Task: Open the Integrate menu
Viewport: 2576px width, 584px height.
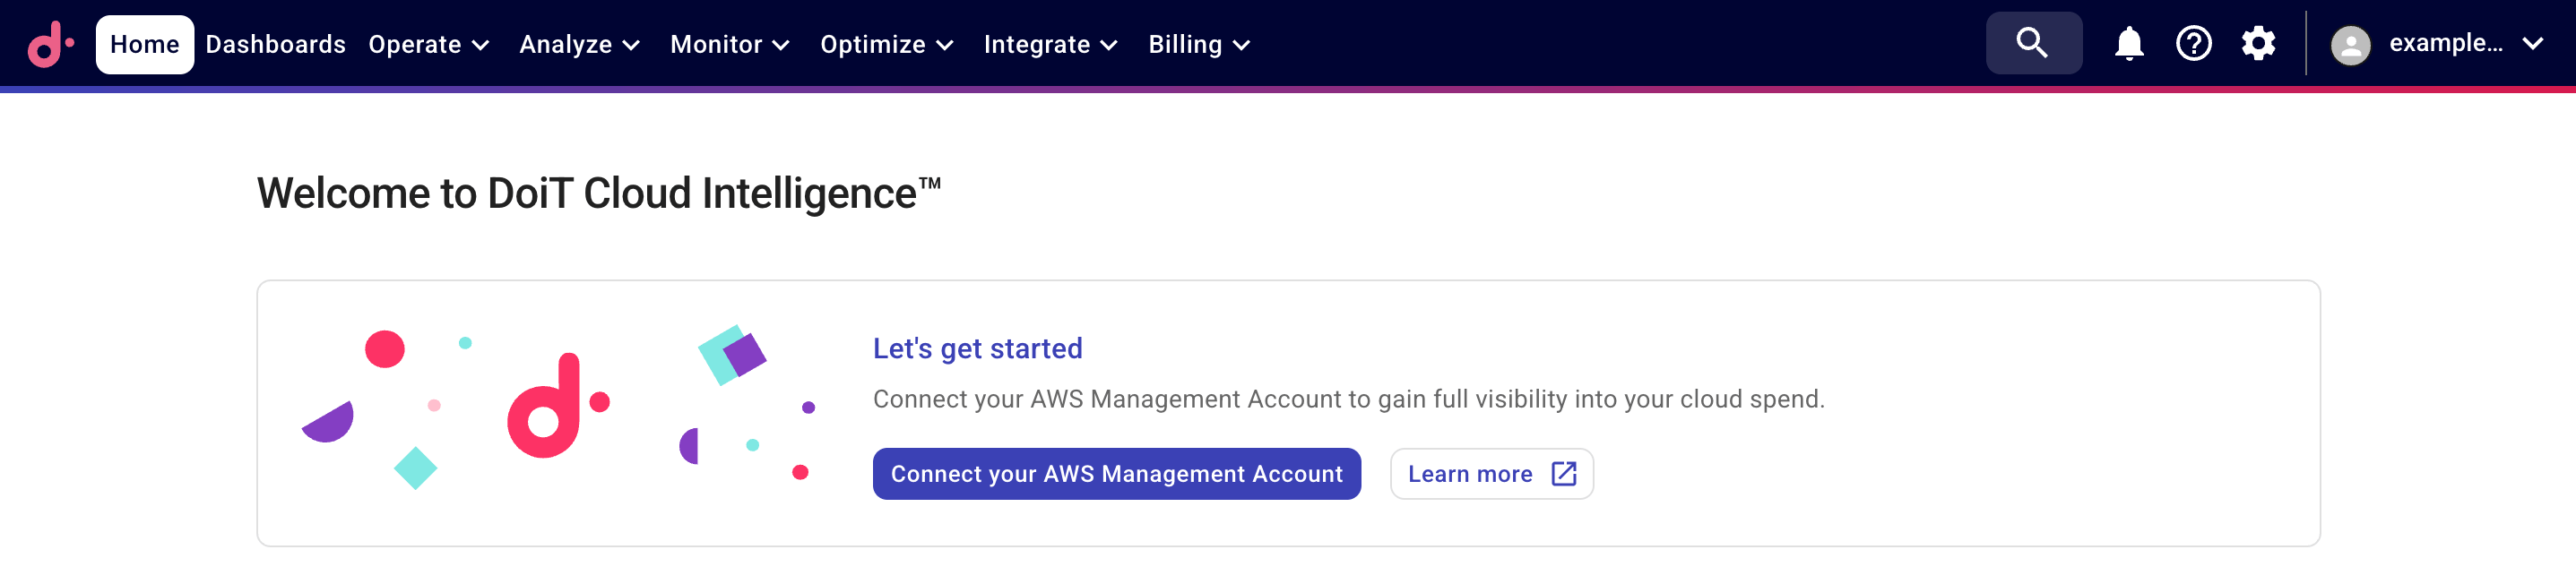Action: click(1050, 44)
